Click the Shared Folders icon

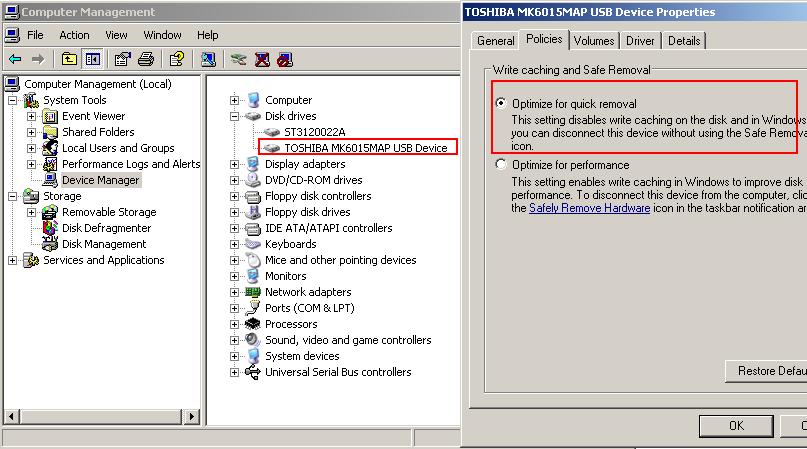pyautogui.click(x=50, y=132)
